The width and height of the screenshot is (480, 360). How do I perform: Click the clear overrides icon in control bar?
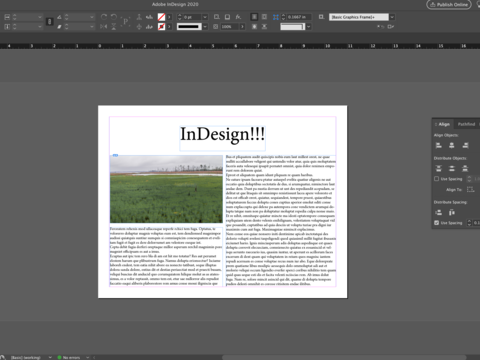[x=381, y=27]
